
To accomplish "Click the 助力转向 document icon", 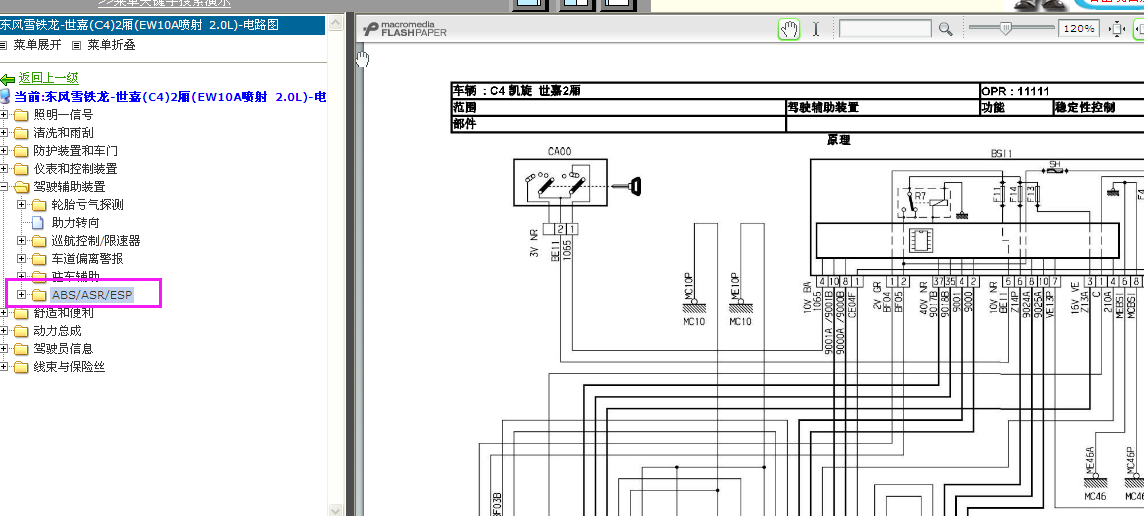I will (38, 223).
